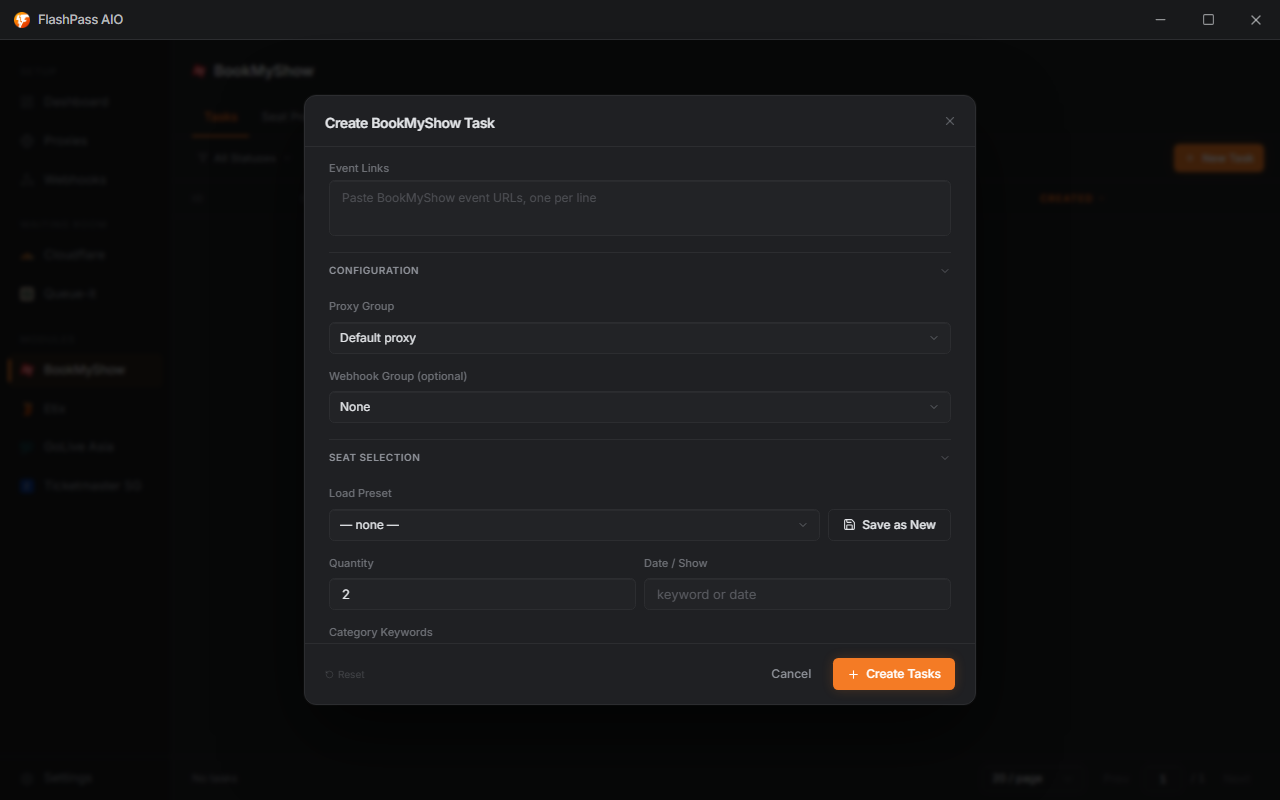
Task: Focus the Date / Show keyword field
Action: click(797, 594)
